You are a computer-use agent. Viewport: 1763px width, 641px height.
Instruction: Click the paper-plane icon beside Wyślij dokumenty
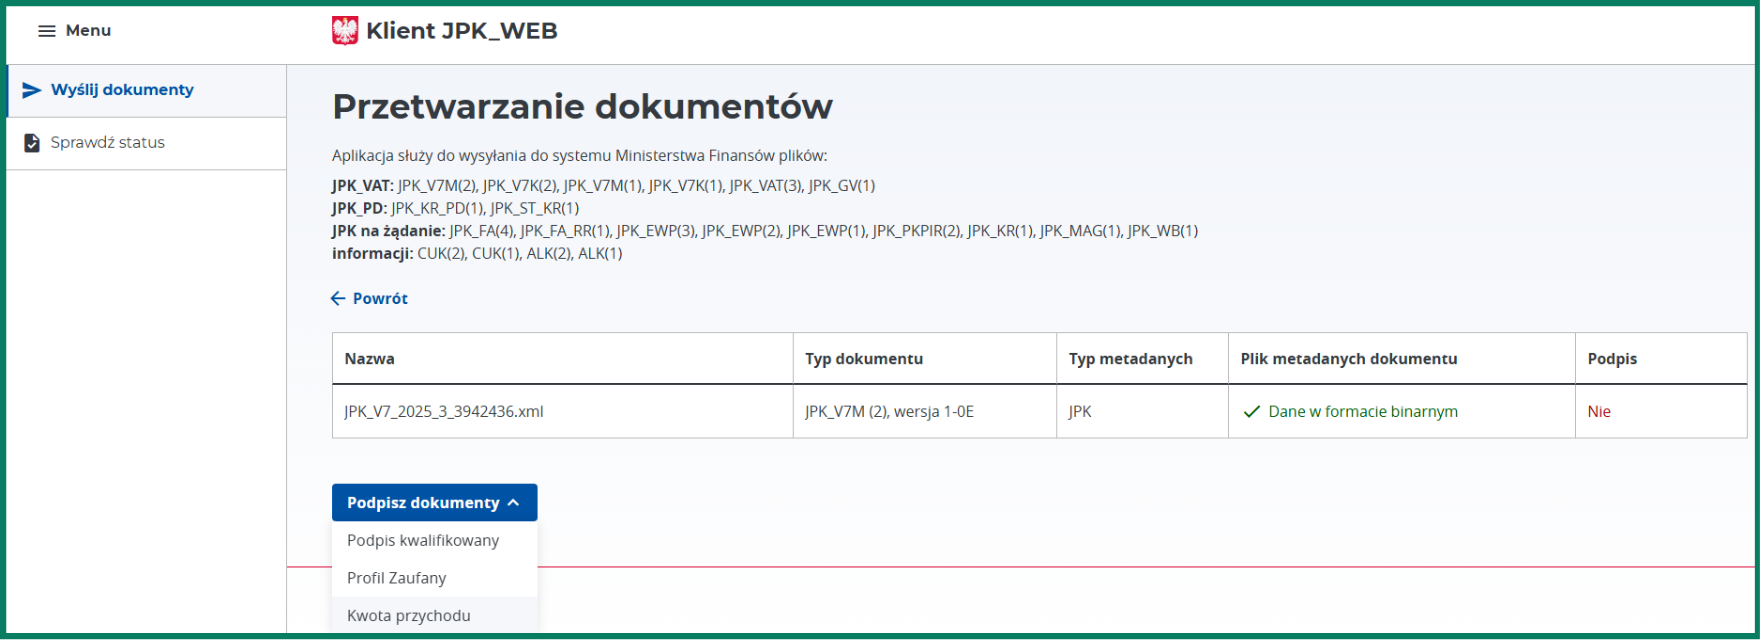click(x=32, y=90)
